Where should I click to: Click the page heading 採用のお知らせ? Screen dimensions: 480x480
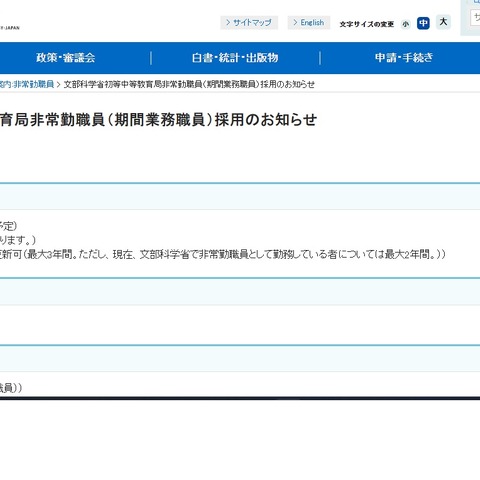click(x=266, y=120)
